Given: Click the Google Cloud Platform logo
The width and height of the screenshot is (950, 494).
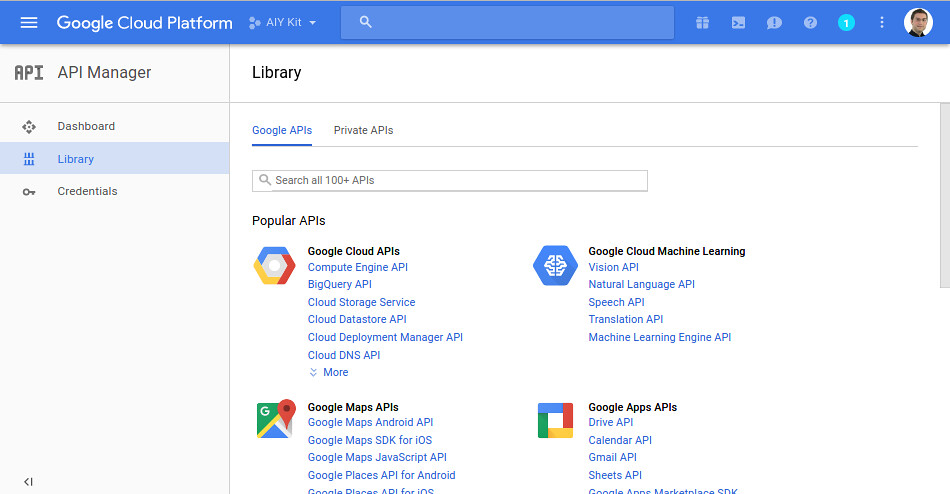Looking at the screenshot, I should tap(144, 22).
